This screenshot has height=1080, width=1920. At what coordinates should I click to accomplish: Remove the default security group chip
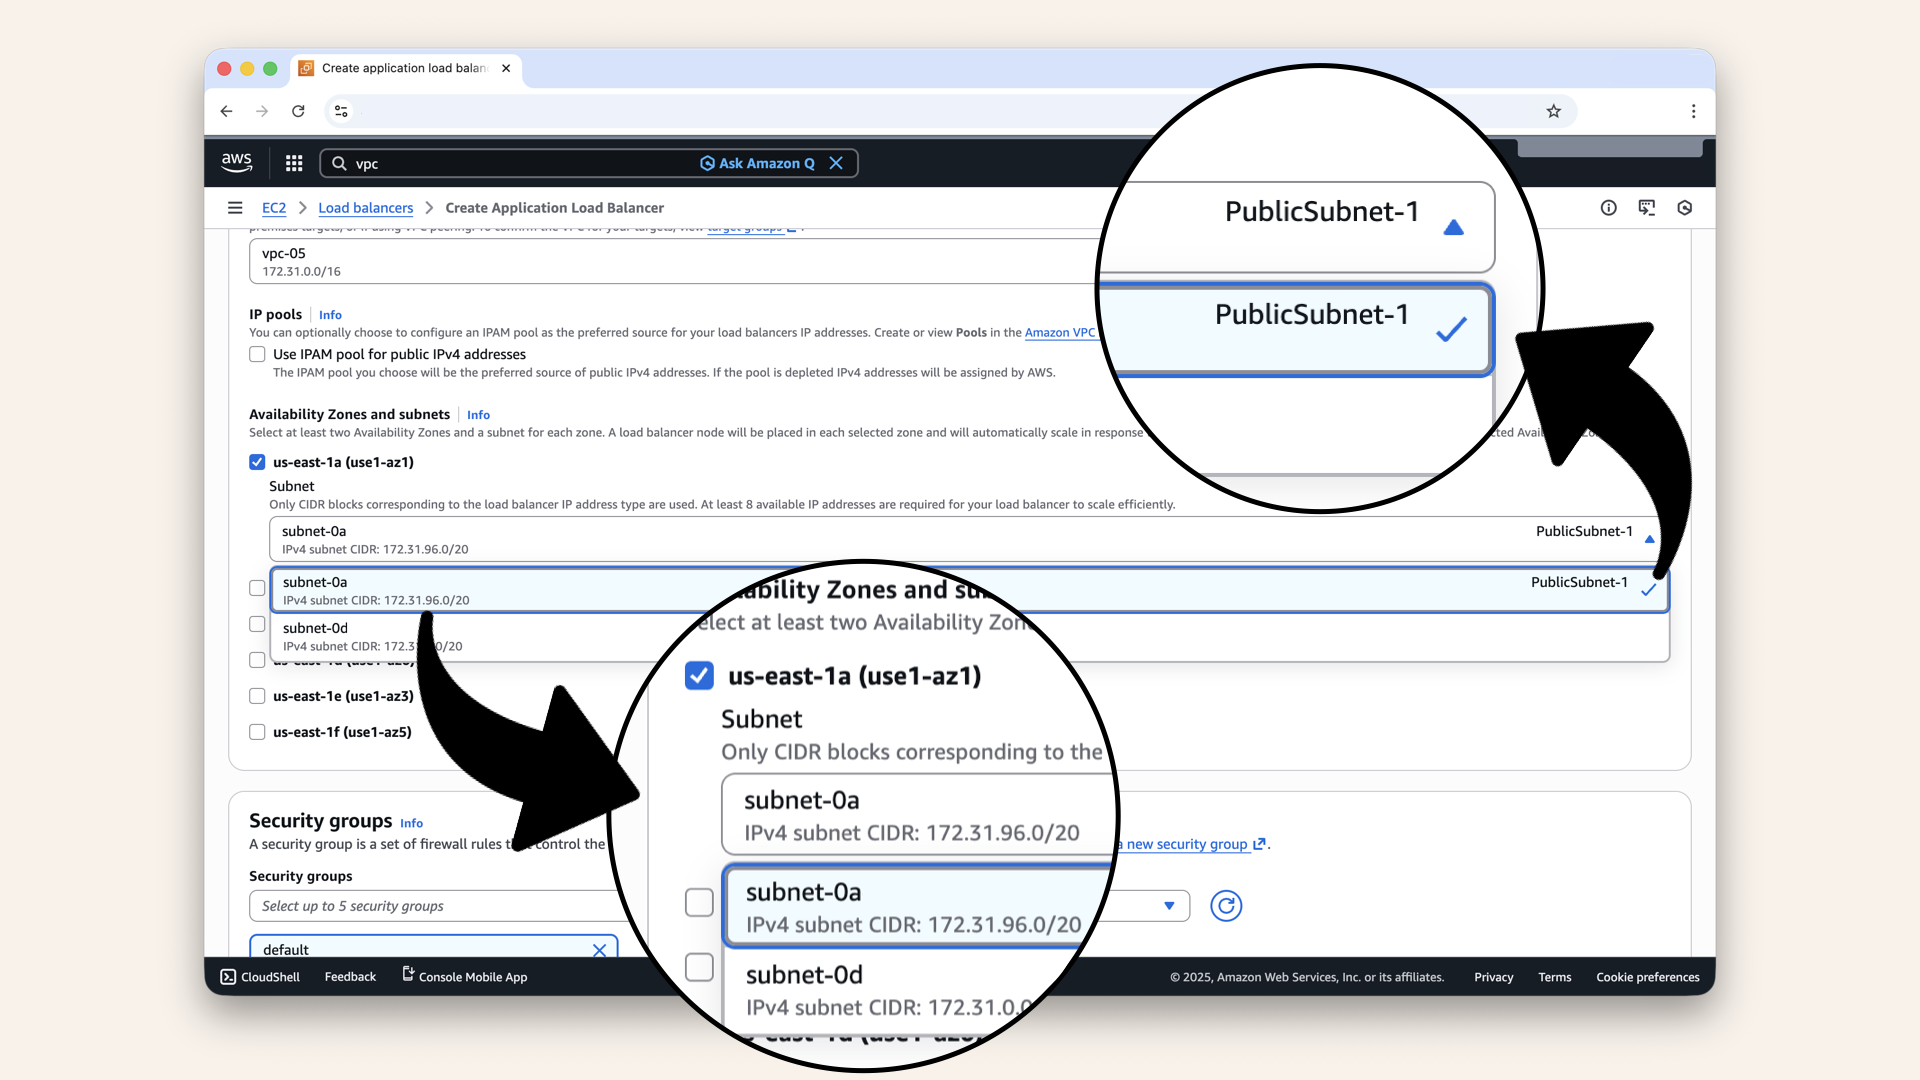[600, 949]
